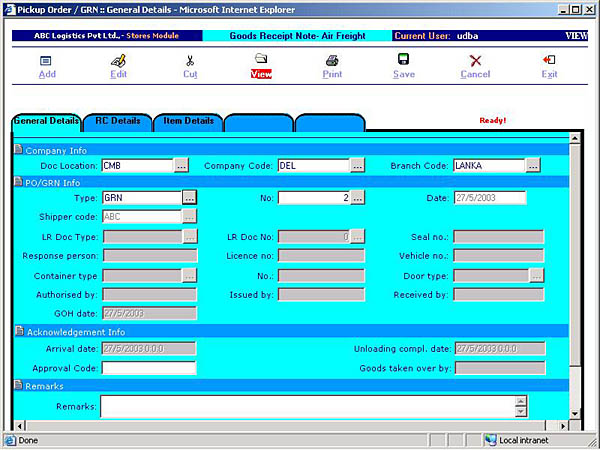Viewport: 600px width, 450px height.
Task: Click the Cancel X icon
Action: 475,61
